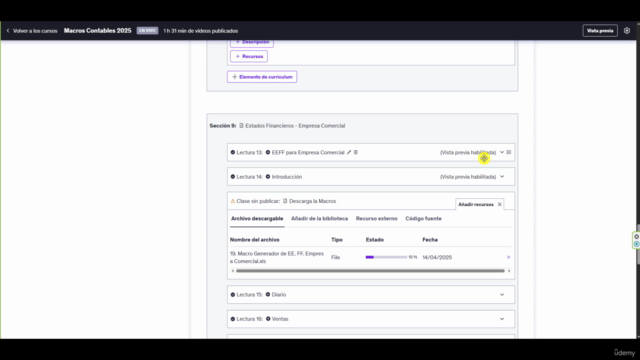Screen dimensions: 640x360
Task: Click warning icon by Clase sin publicar
Action: coord(233,201)
